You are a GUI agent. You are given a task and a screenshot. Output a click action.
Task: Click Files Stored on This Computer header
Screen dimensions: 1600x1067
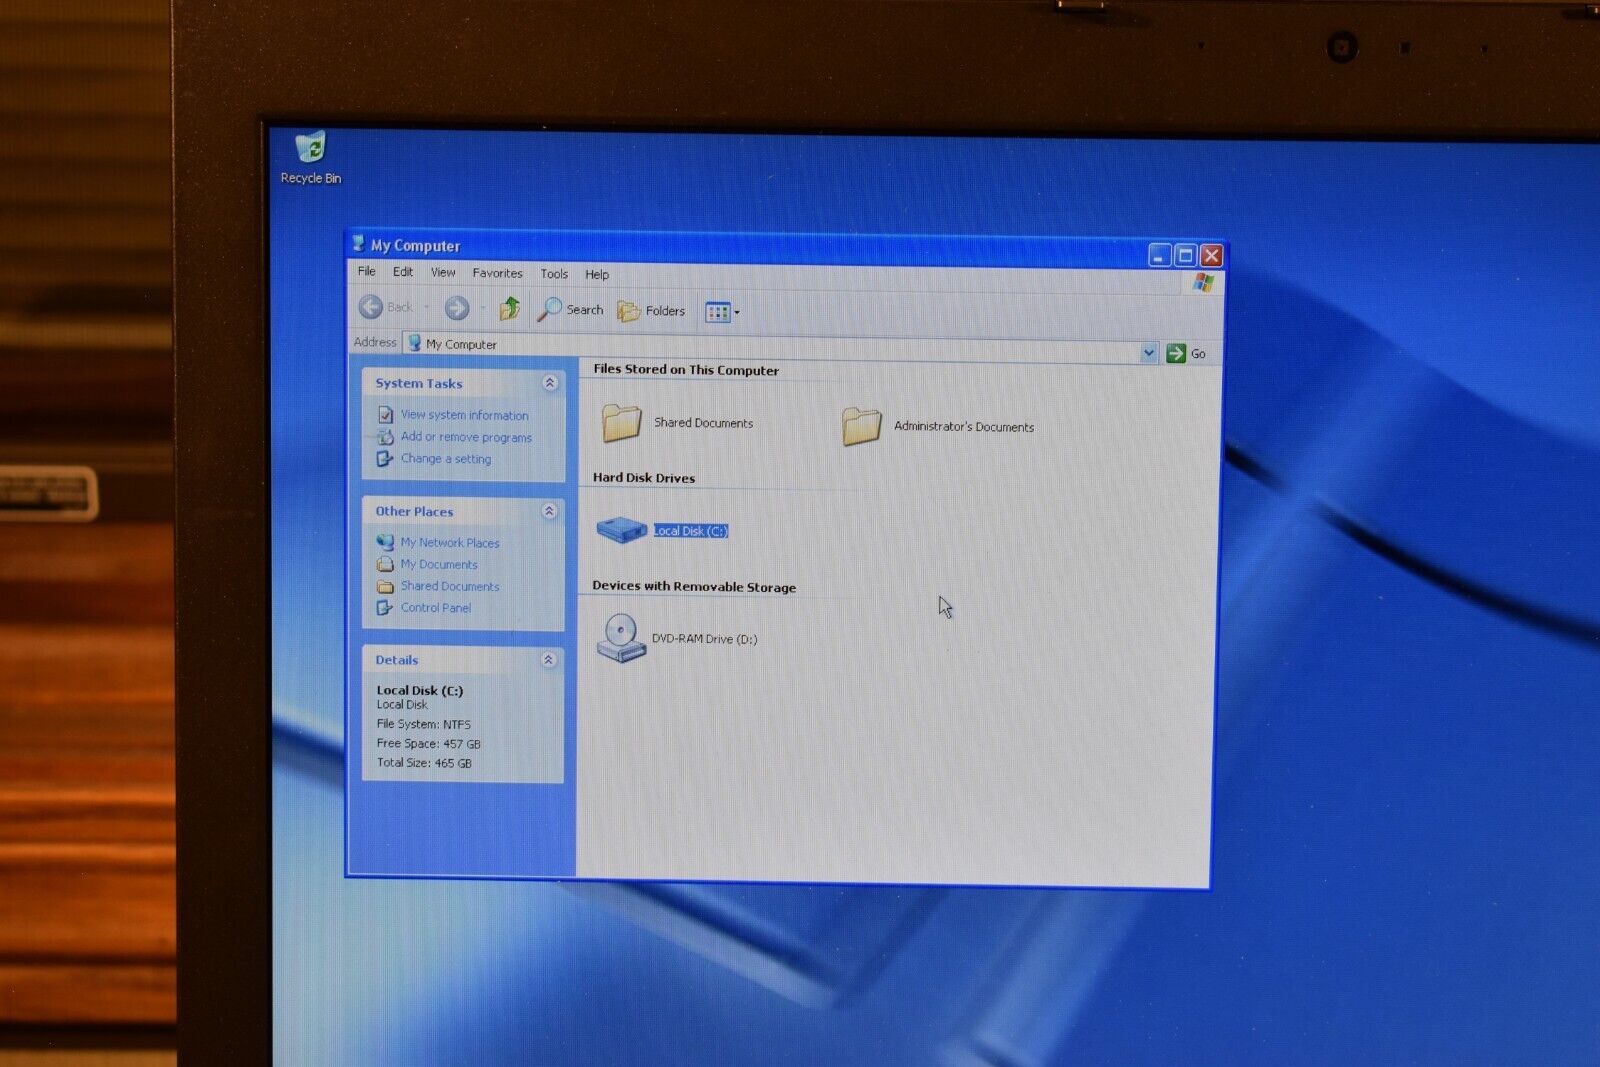(686, 370)
